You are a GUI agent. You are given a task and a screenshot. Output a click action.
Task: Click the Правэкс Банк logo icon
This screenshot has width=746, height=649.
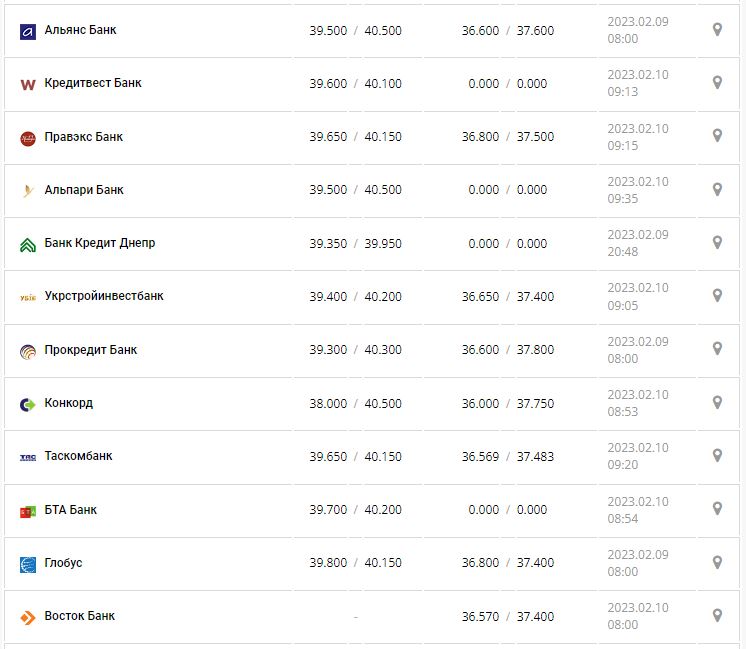coord(28,138)
